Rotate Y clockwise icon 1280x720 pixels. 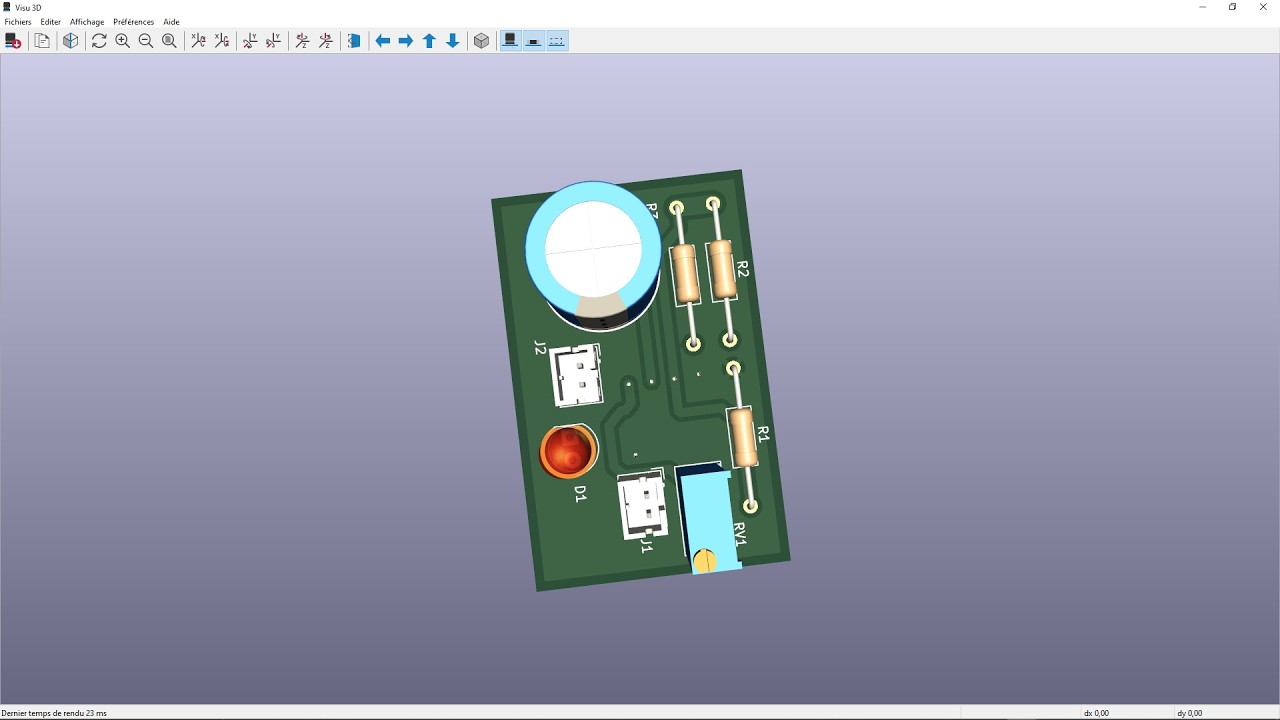tap(250, 41)
